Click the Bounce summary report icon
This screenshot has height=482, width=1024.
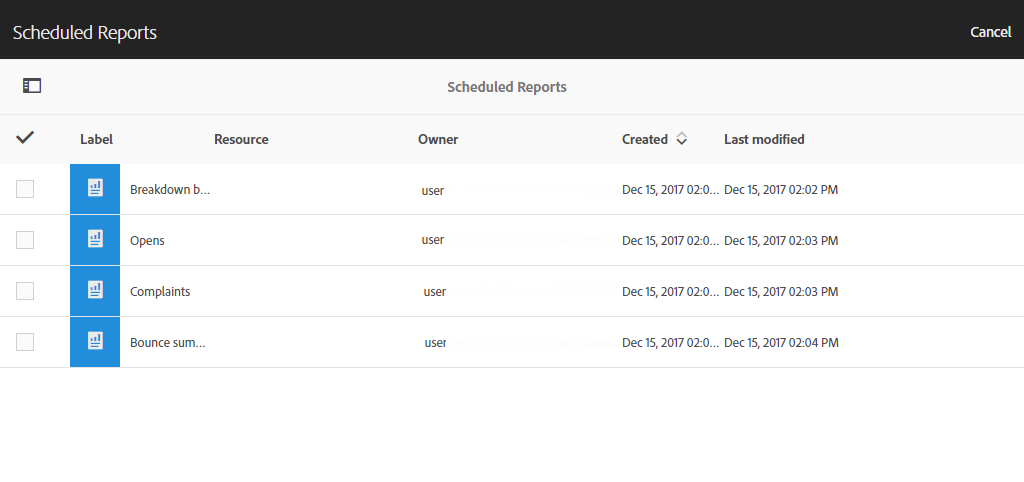coord(95,342)
